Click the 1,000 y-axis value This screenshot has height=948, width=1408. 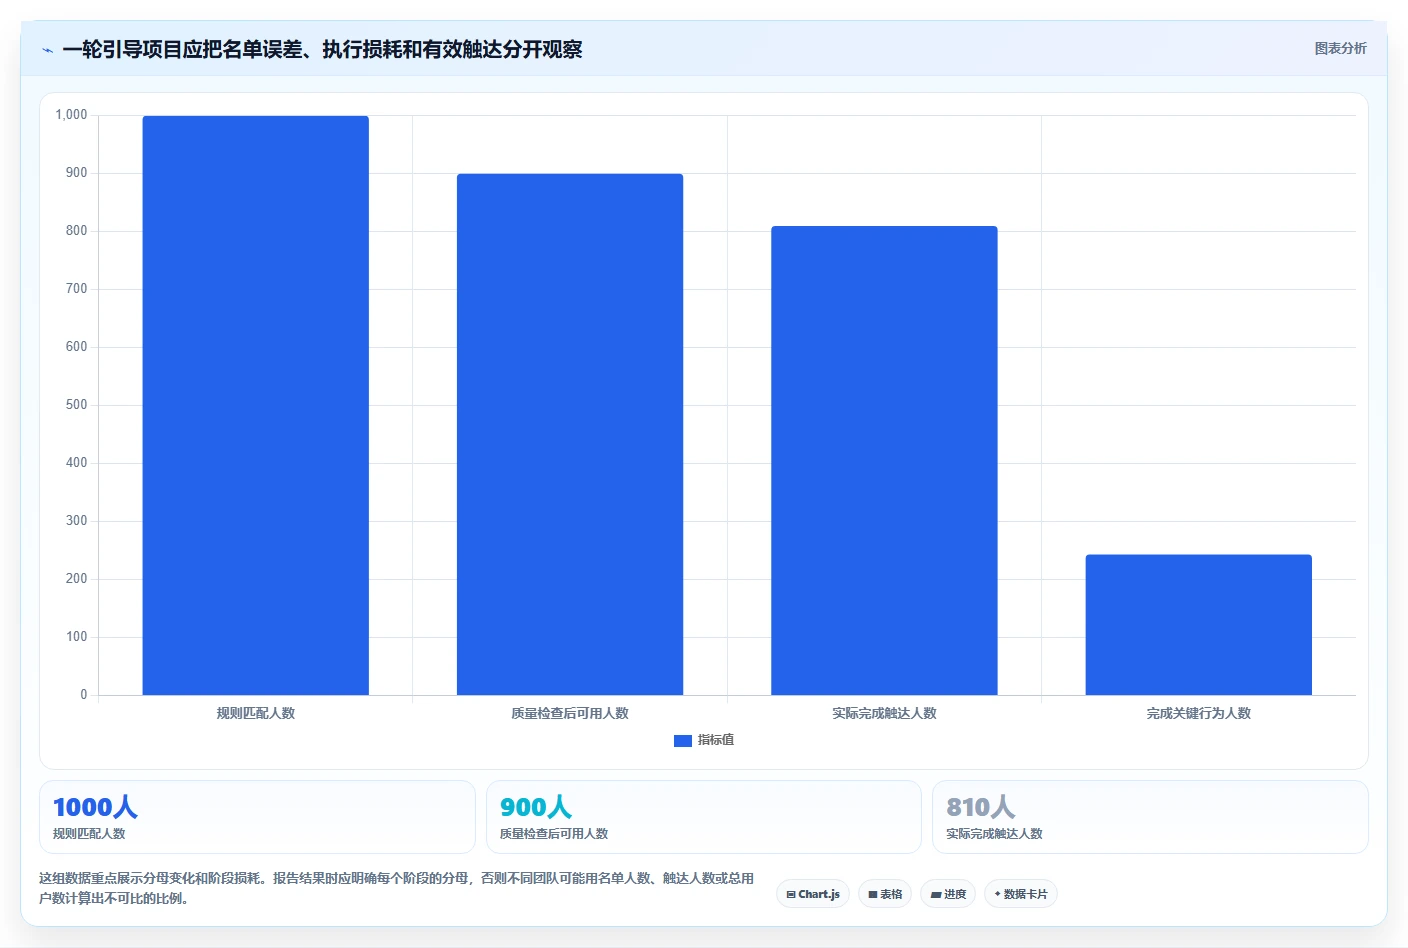click(71, 115)
